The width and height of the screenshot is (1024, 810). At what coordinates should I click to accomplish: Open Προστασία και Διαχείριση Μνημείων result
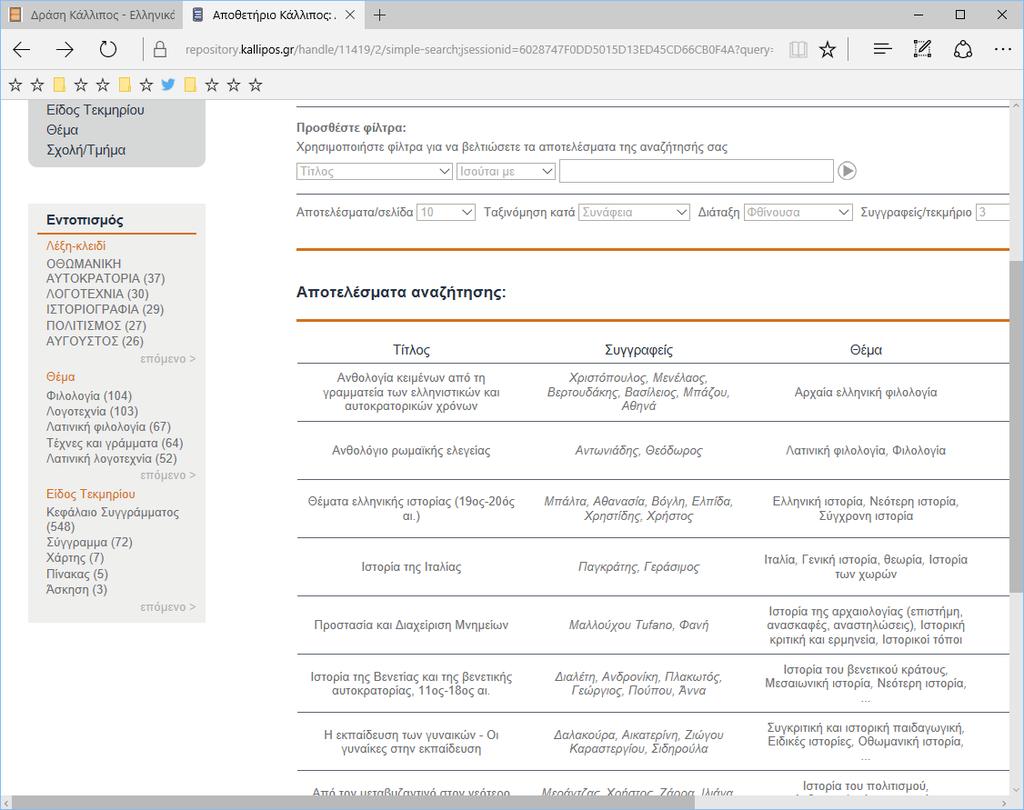[411, 625]
